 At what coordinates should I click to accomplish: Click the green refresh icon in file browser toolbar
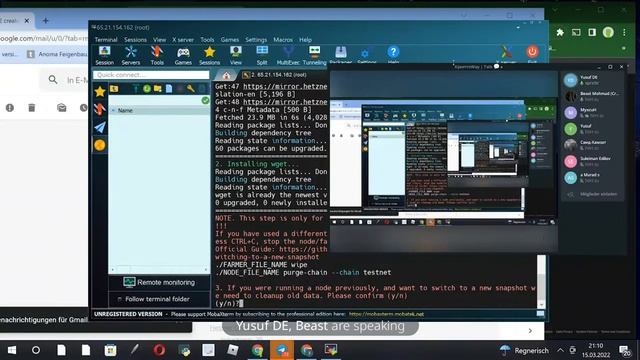[x=147, y=89]
